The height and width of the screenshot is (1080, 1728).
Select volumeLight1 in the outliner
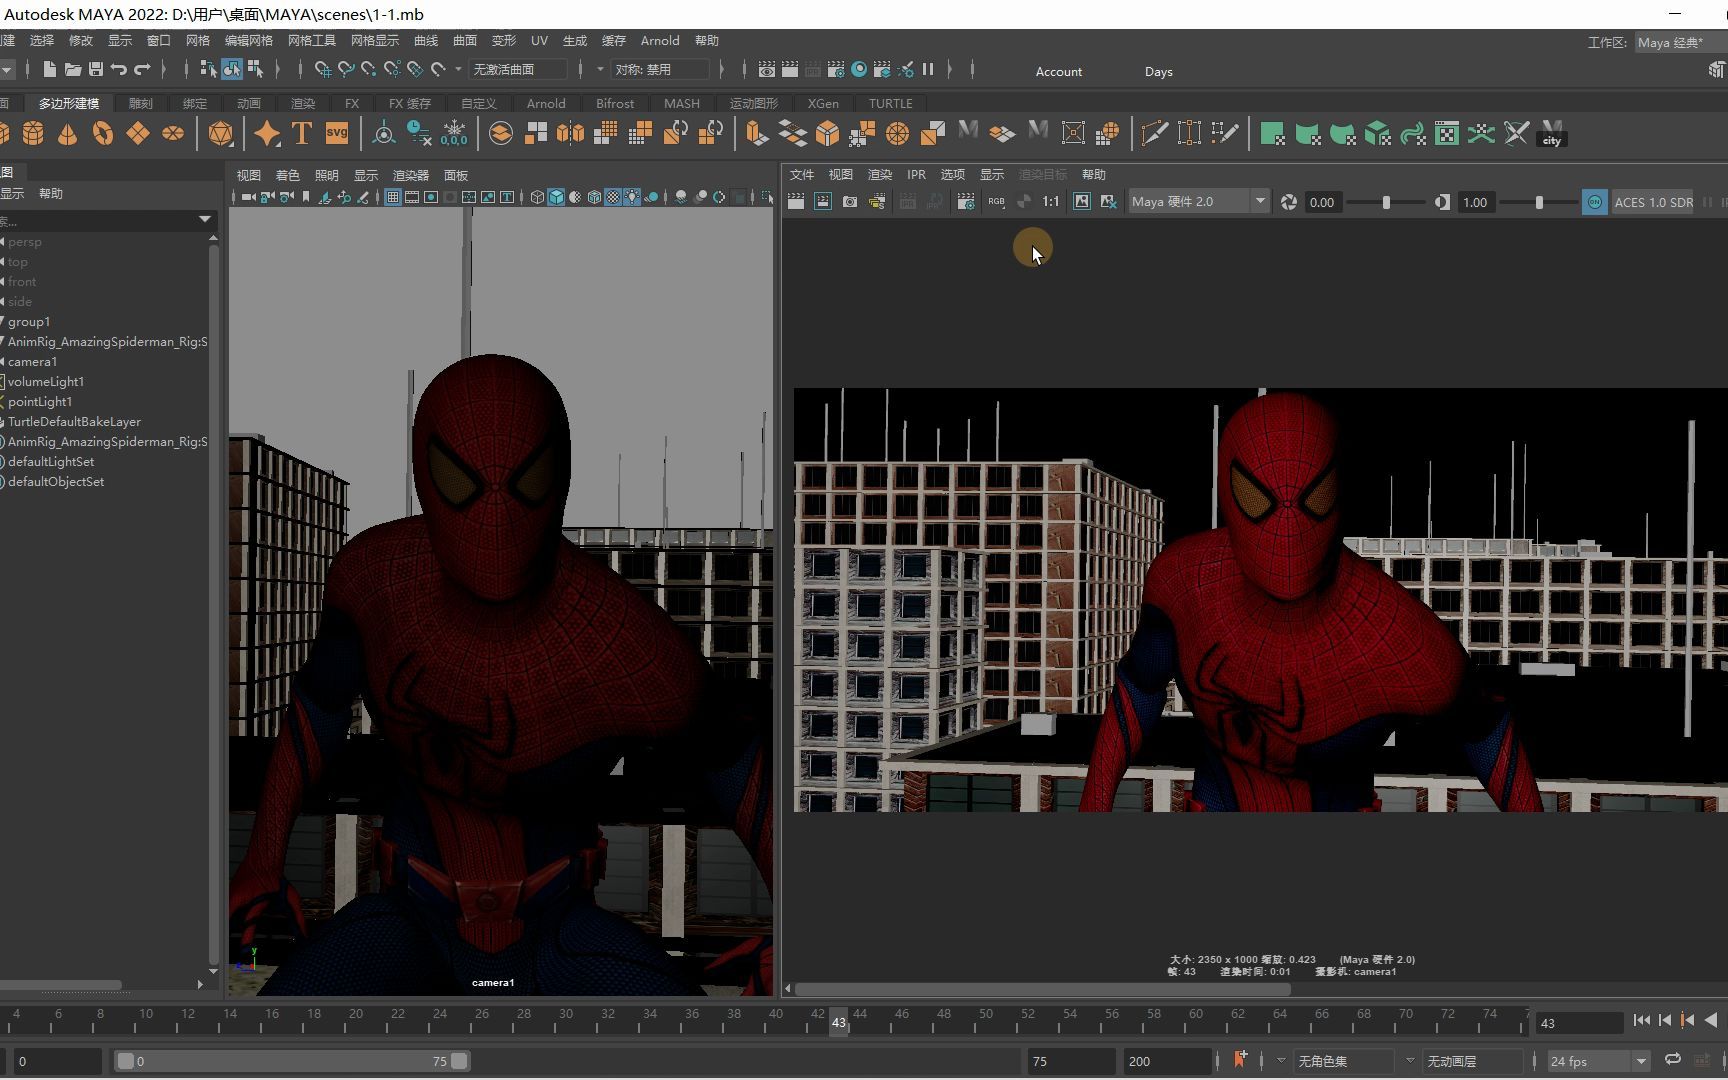click(x=46, y=382)
